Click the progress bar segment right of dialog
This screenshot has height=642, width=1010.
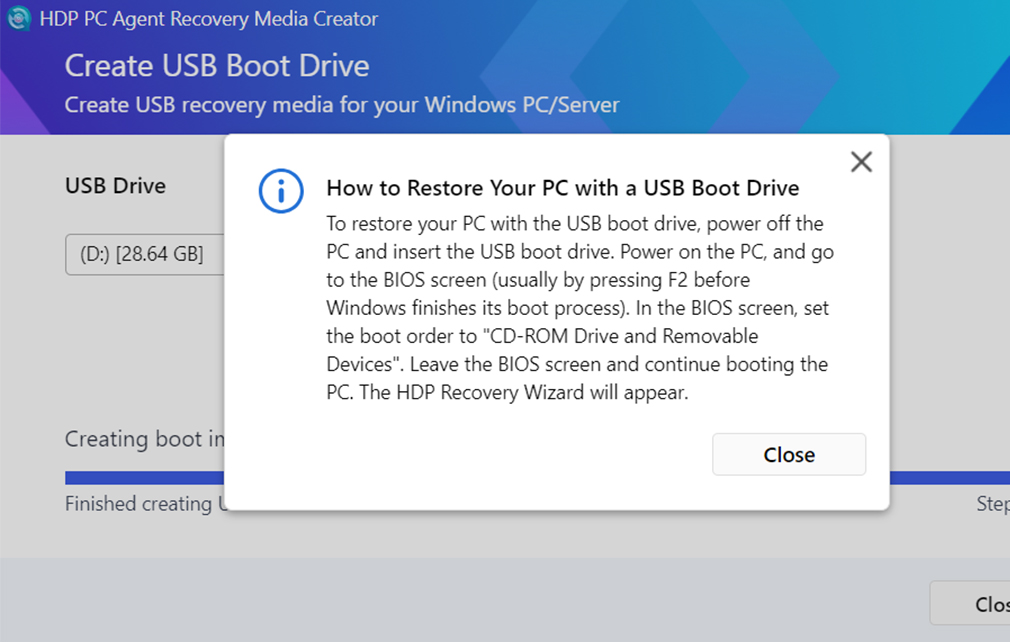[948, 478]
